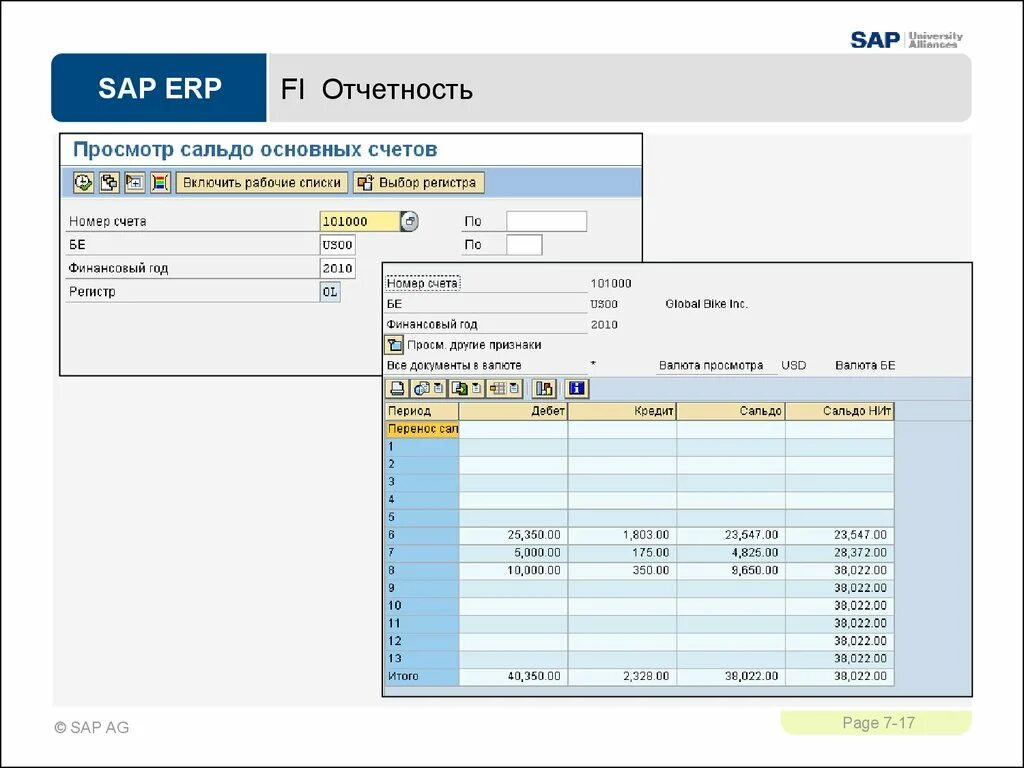
Task: Click total debit 40,350.00
Action: point(513,676)
